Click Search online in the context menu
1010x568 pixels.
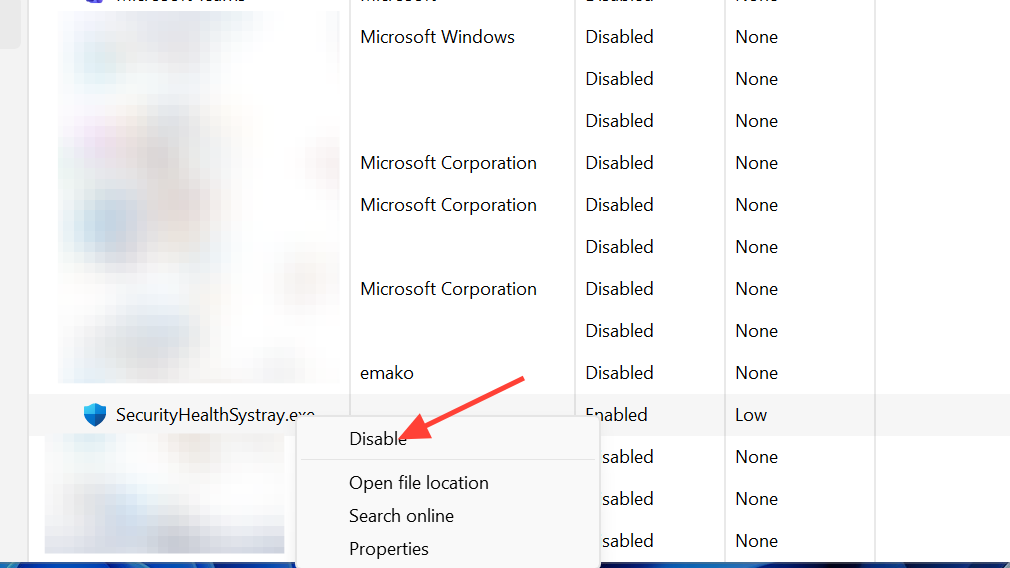click(401, 516)
